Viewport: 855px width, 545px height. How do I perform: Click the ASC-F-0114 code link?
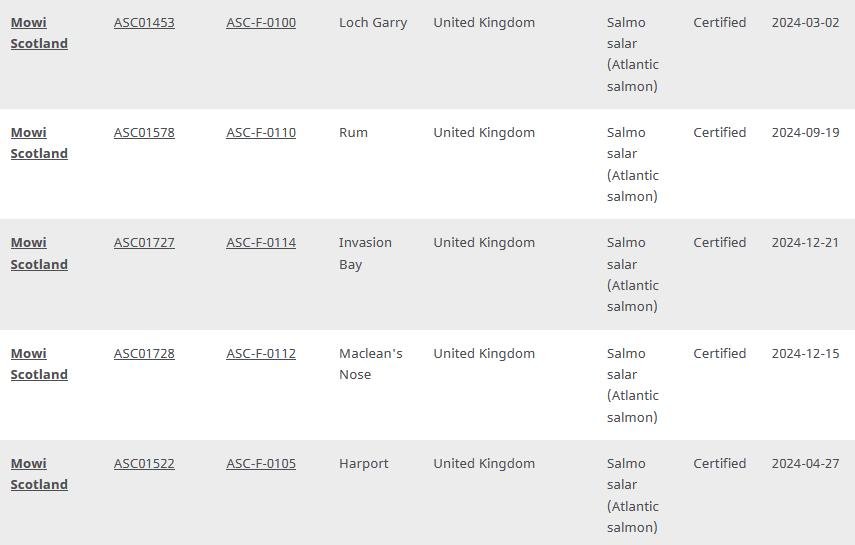click(261, 242)
